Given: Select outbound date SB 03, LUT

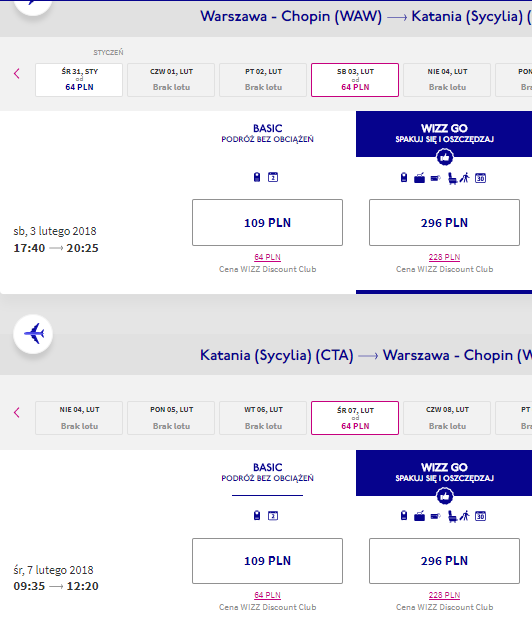Looking at the screenshot, I should [355, 80].
